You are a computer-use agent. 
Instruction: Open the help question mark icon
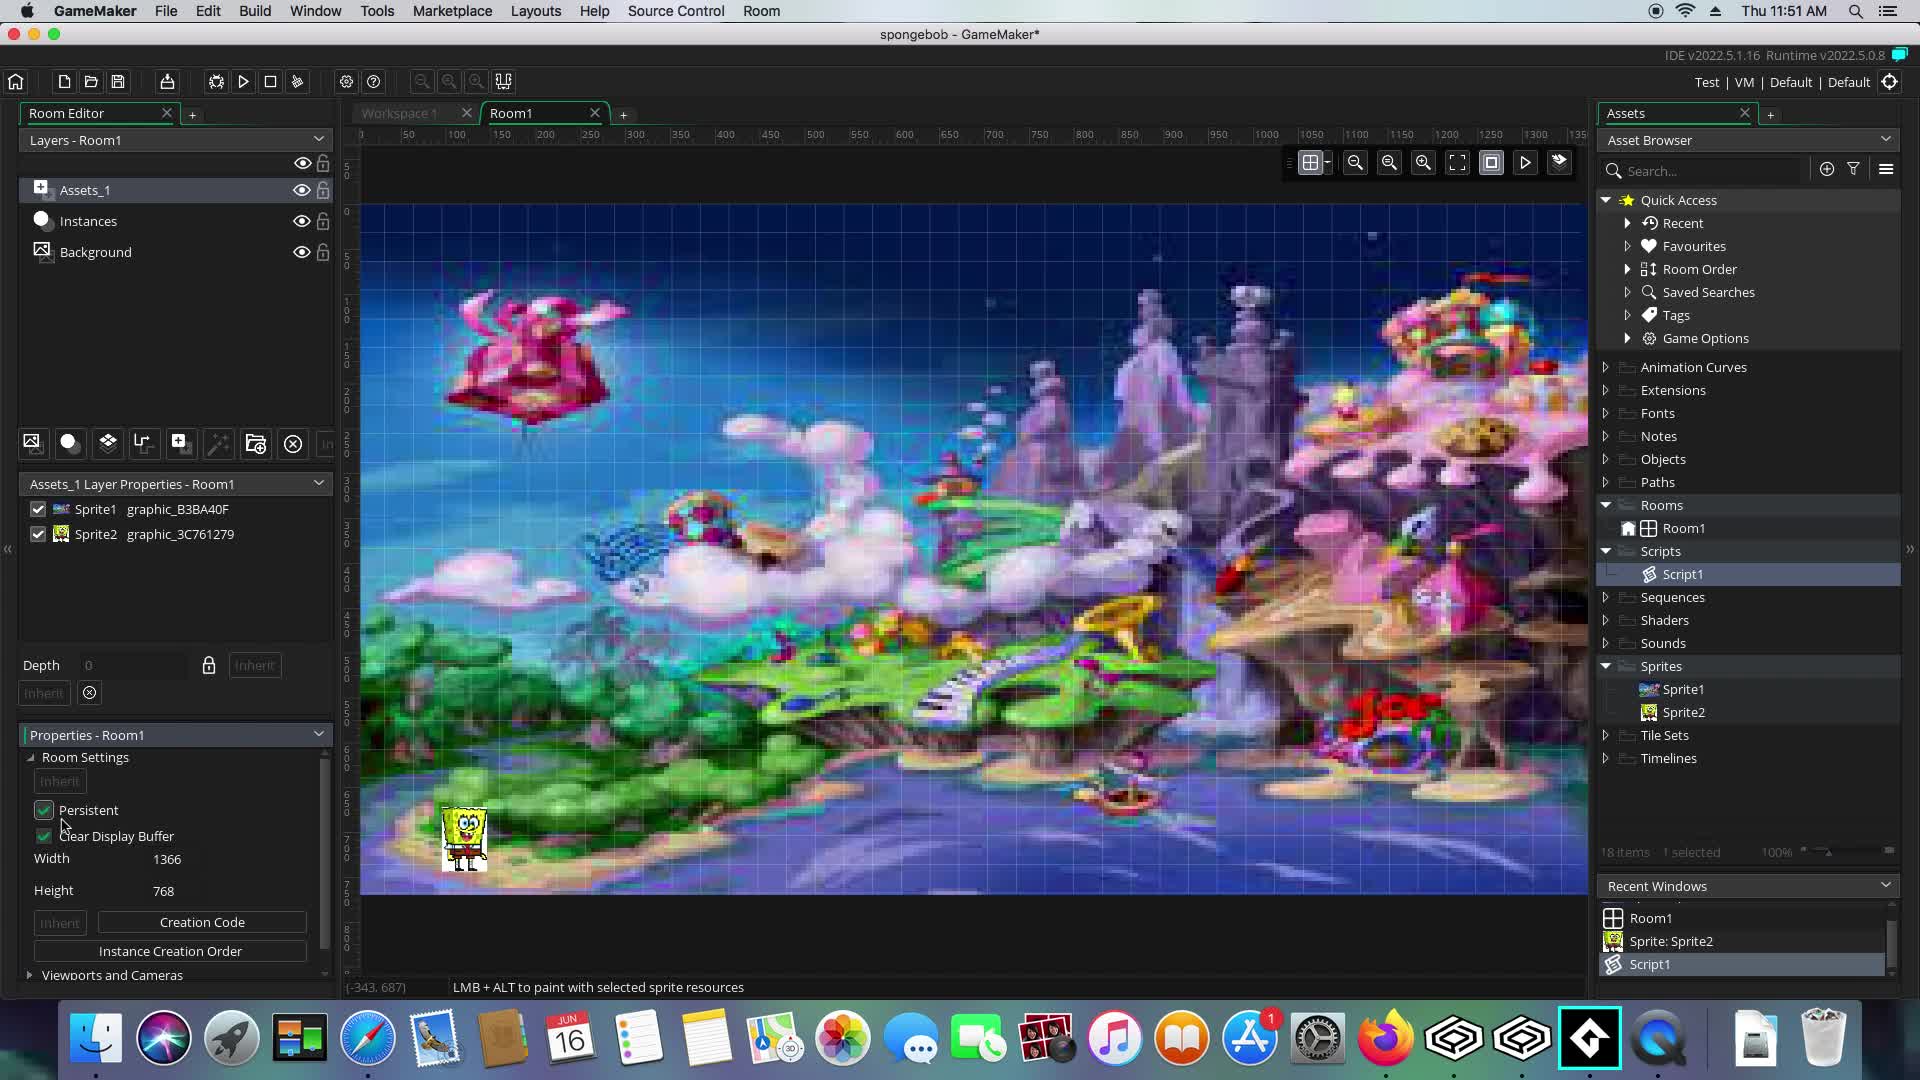373,82
